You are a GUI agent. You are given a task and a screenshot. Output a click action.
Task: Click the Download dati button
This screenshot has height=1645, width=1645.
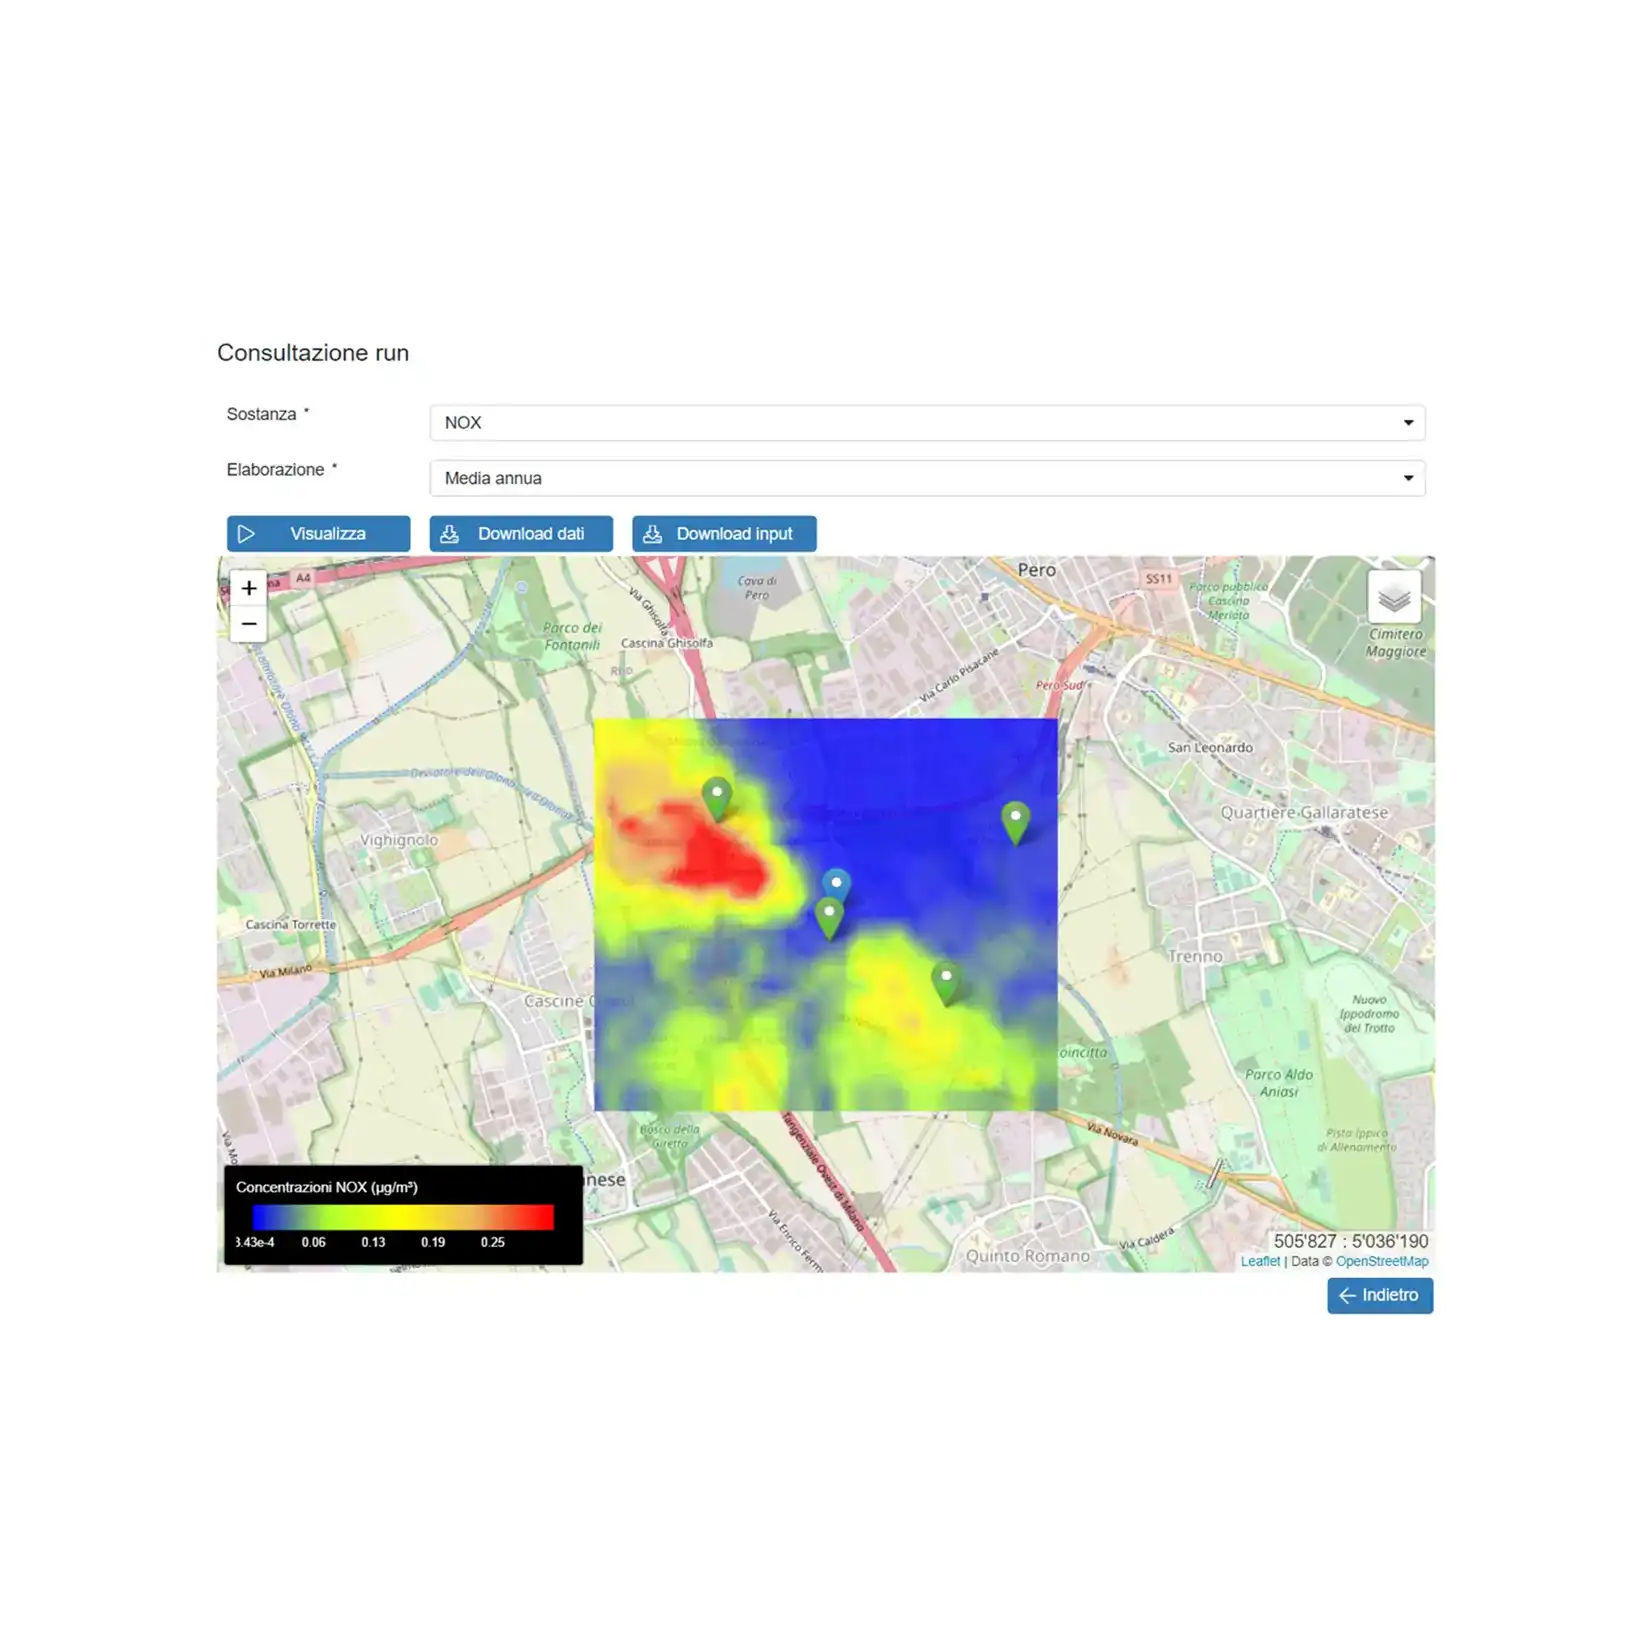[x=521, y=534]
